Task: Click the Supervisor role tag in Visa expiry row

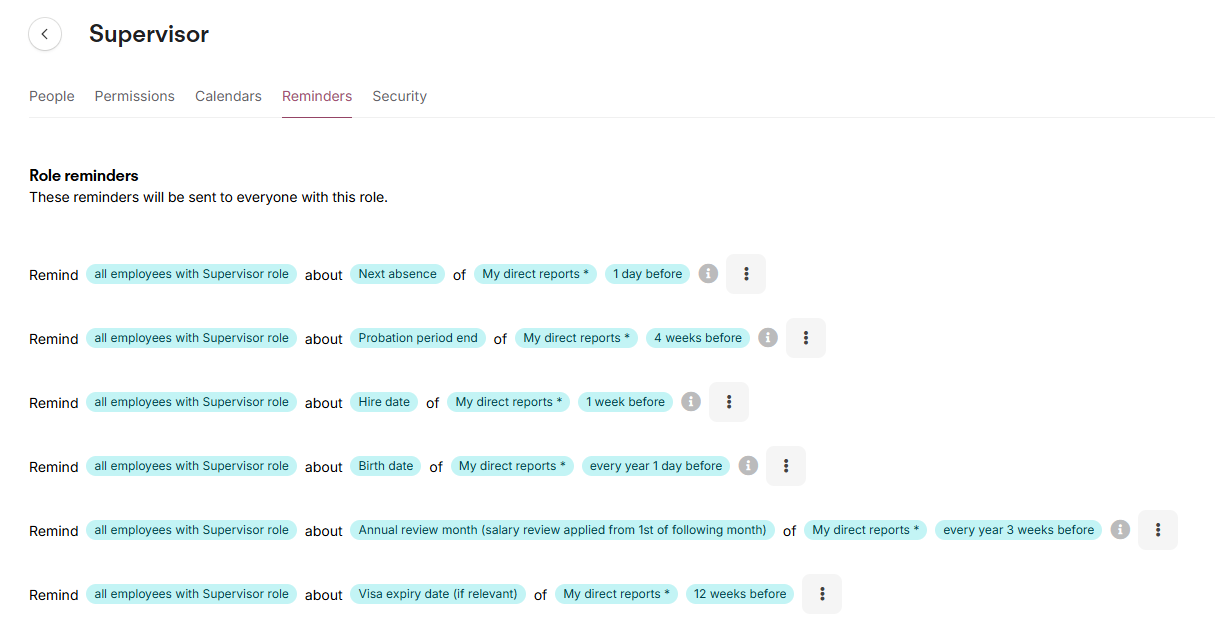Action: pos(192,594)
